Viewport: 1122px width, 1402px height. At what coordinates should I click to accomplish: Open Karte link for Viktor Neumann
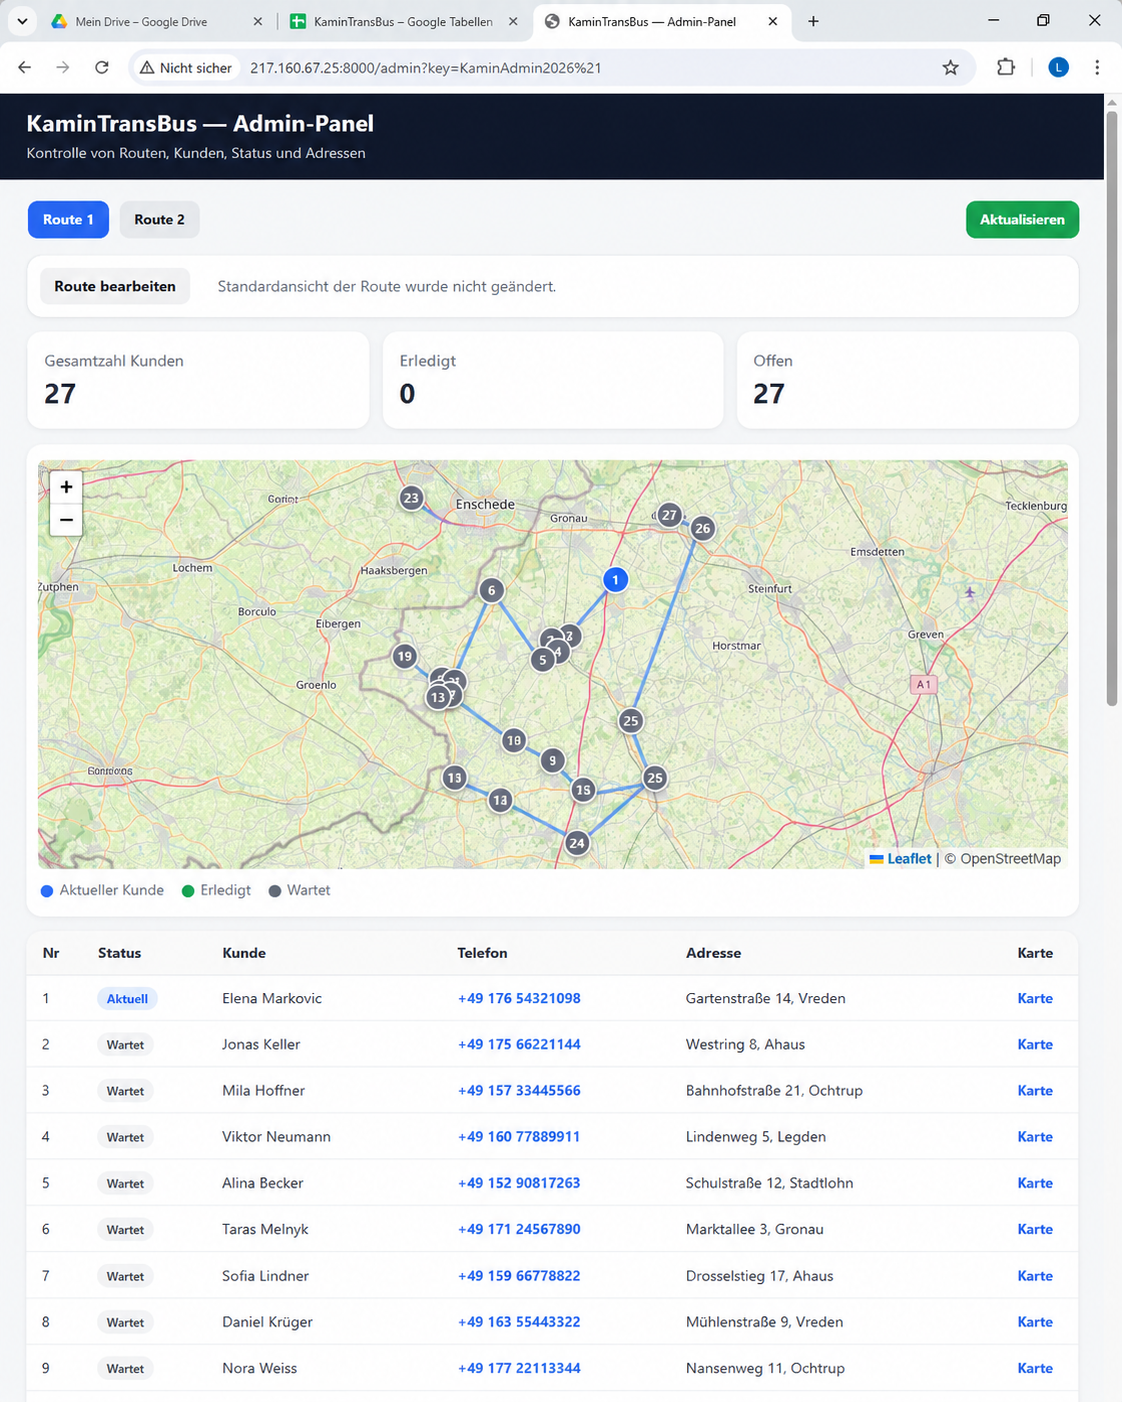click(x=1035, y=1136)
